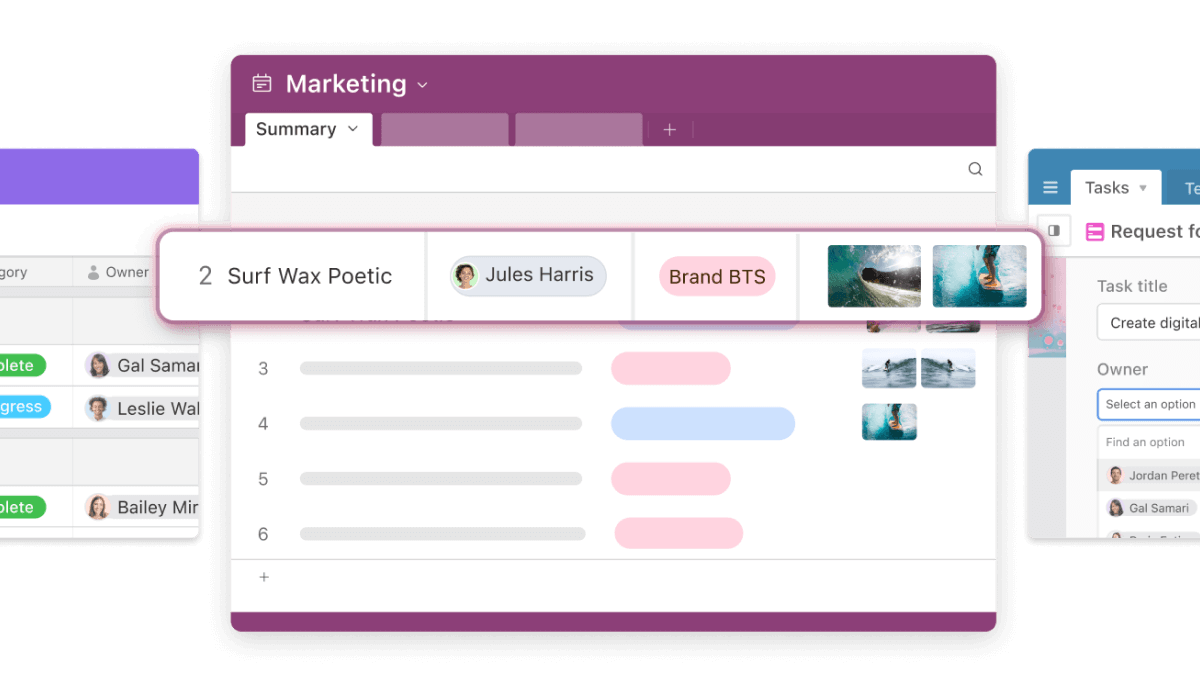Add a new row with bottom plus
Screen dimensions: 1200x686
coord(264,577)
